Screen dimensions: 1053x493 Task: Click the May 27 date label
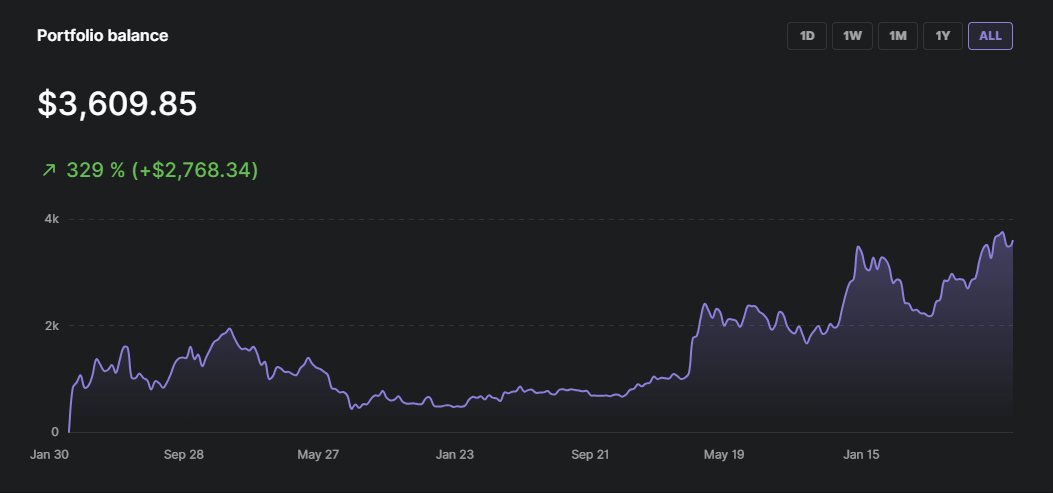(319, 454)
